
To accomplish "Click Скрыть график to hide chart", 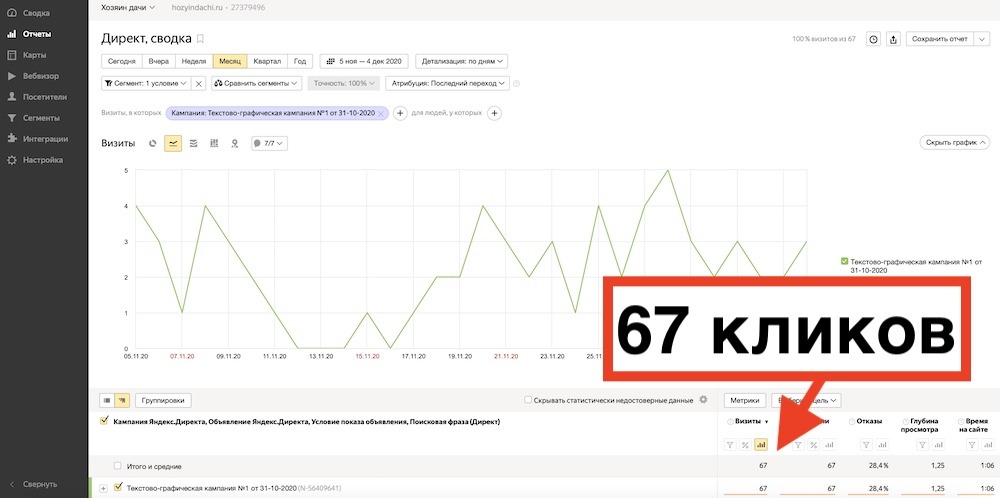I will coord(955,143).
